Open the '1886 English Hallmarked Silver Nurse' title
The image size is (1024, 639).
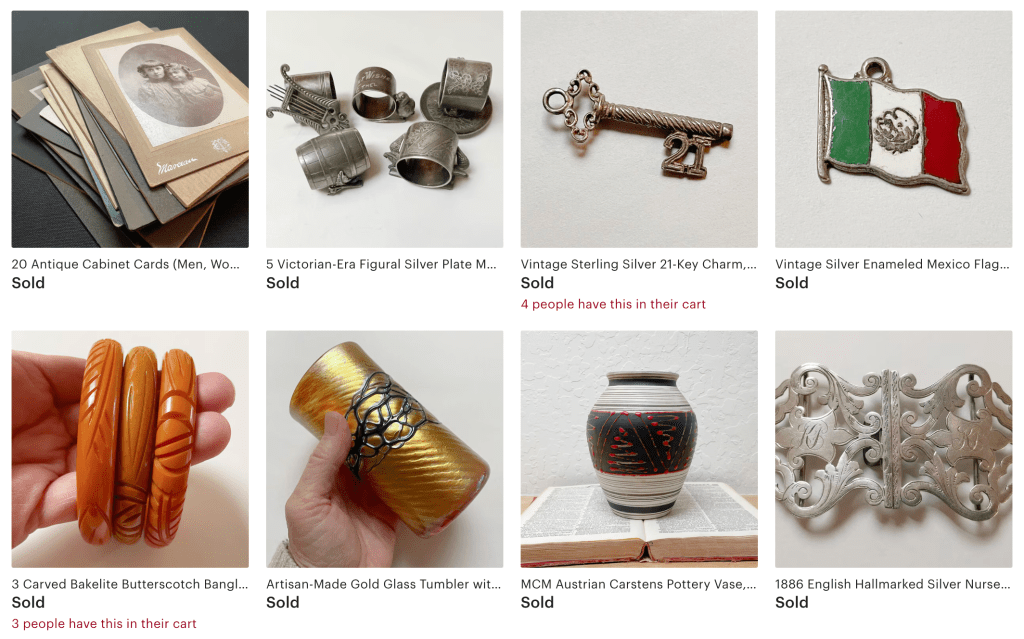893,585
